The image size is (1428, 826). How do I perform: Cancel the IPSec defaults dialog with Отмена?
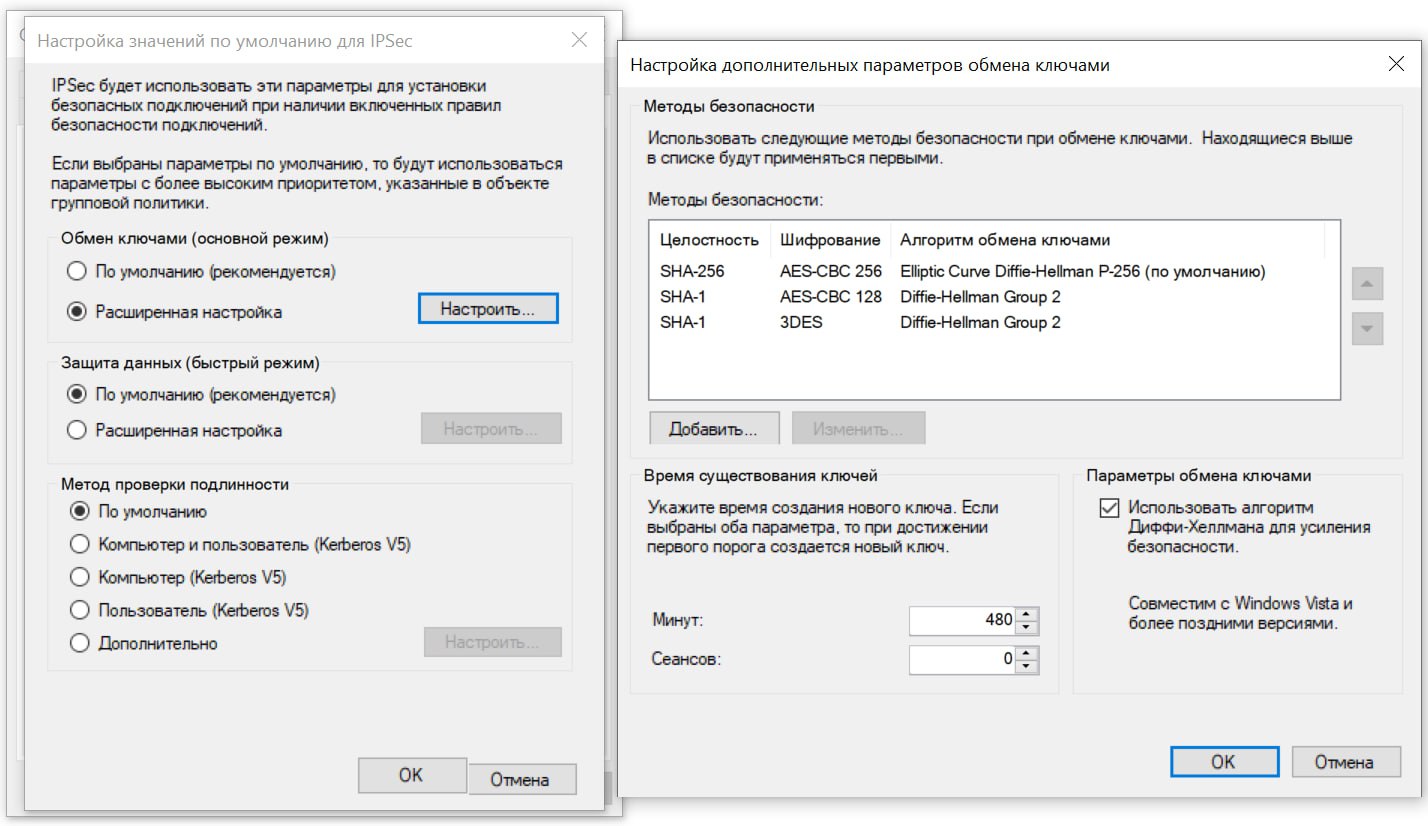519,779
